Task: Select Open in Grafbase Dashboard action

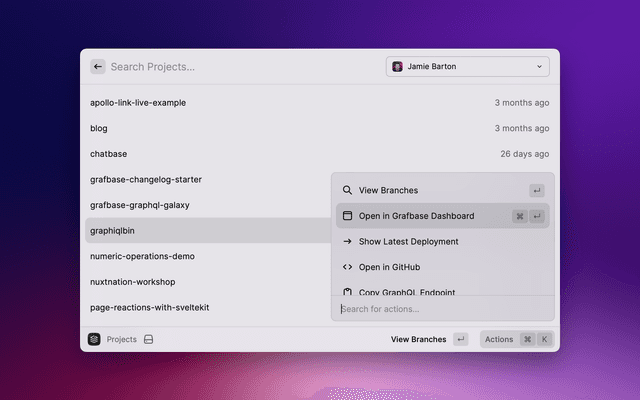Action: click(x=416, y=216)
